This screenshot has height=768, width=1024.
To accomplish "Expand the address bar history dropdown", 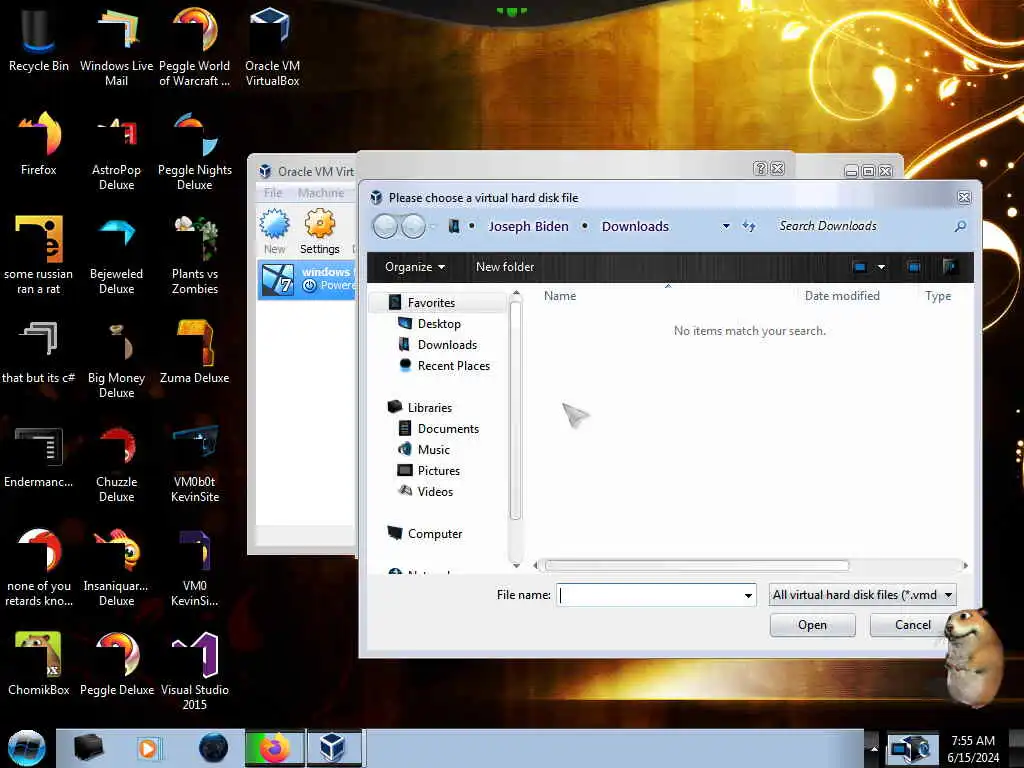I will pyautogui.click(x=726, y=226).
